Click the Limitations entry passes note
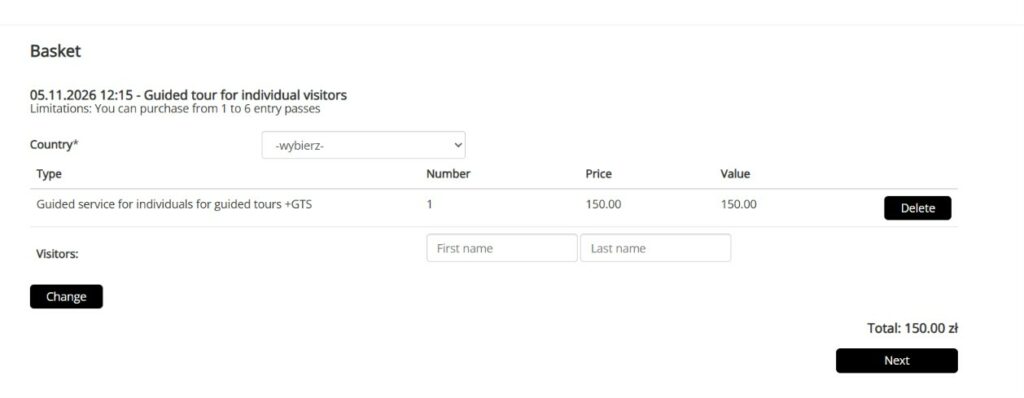 pyautogui.click(x=175, y=109)
